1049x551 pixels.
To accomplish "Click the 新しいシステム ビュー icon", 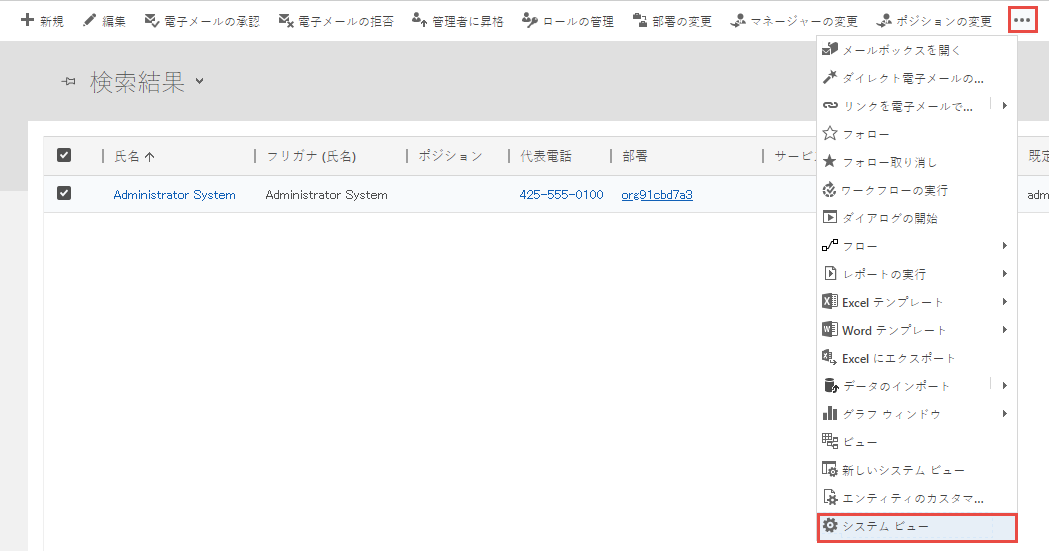I will point(830,469).
